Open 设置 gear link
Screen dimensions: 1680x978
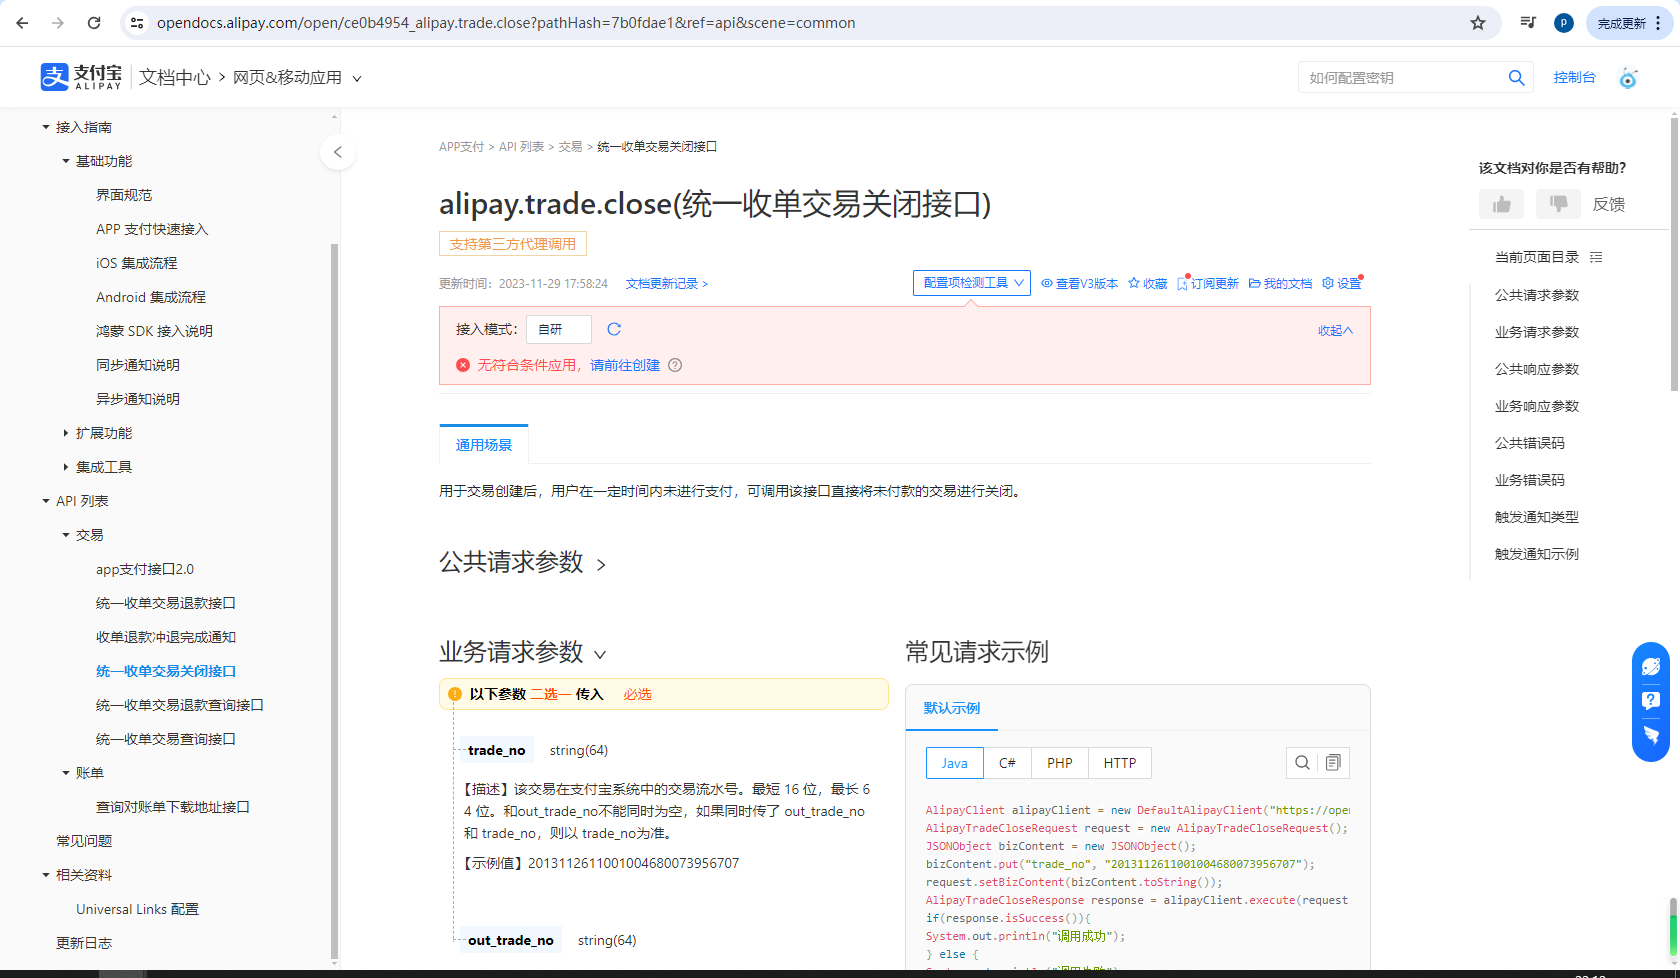click(1342, 284)
